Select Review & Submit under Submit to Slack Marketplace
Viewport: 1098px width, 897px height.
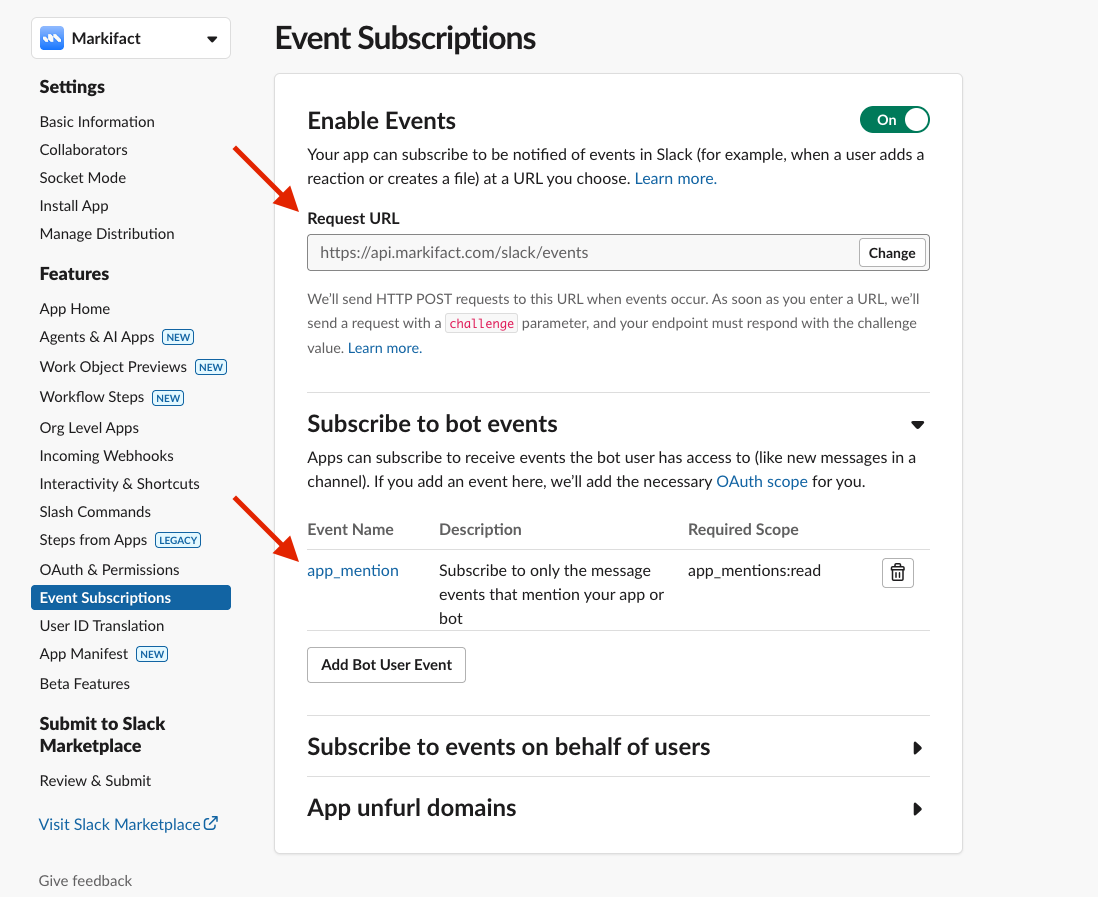click(94, 780)
